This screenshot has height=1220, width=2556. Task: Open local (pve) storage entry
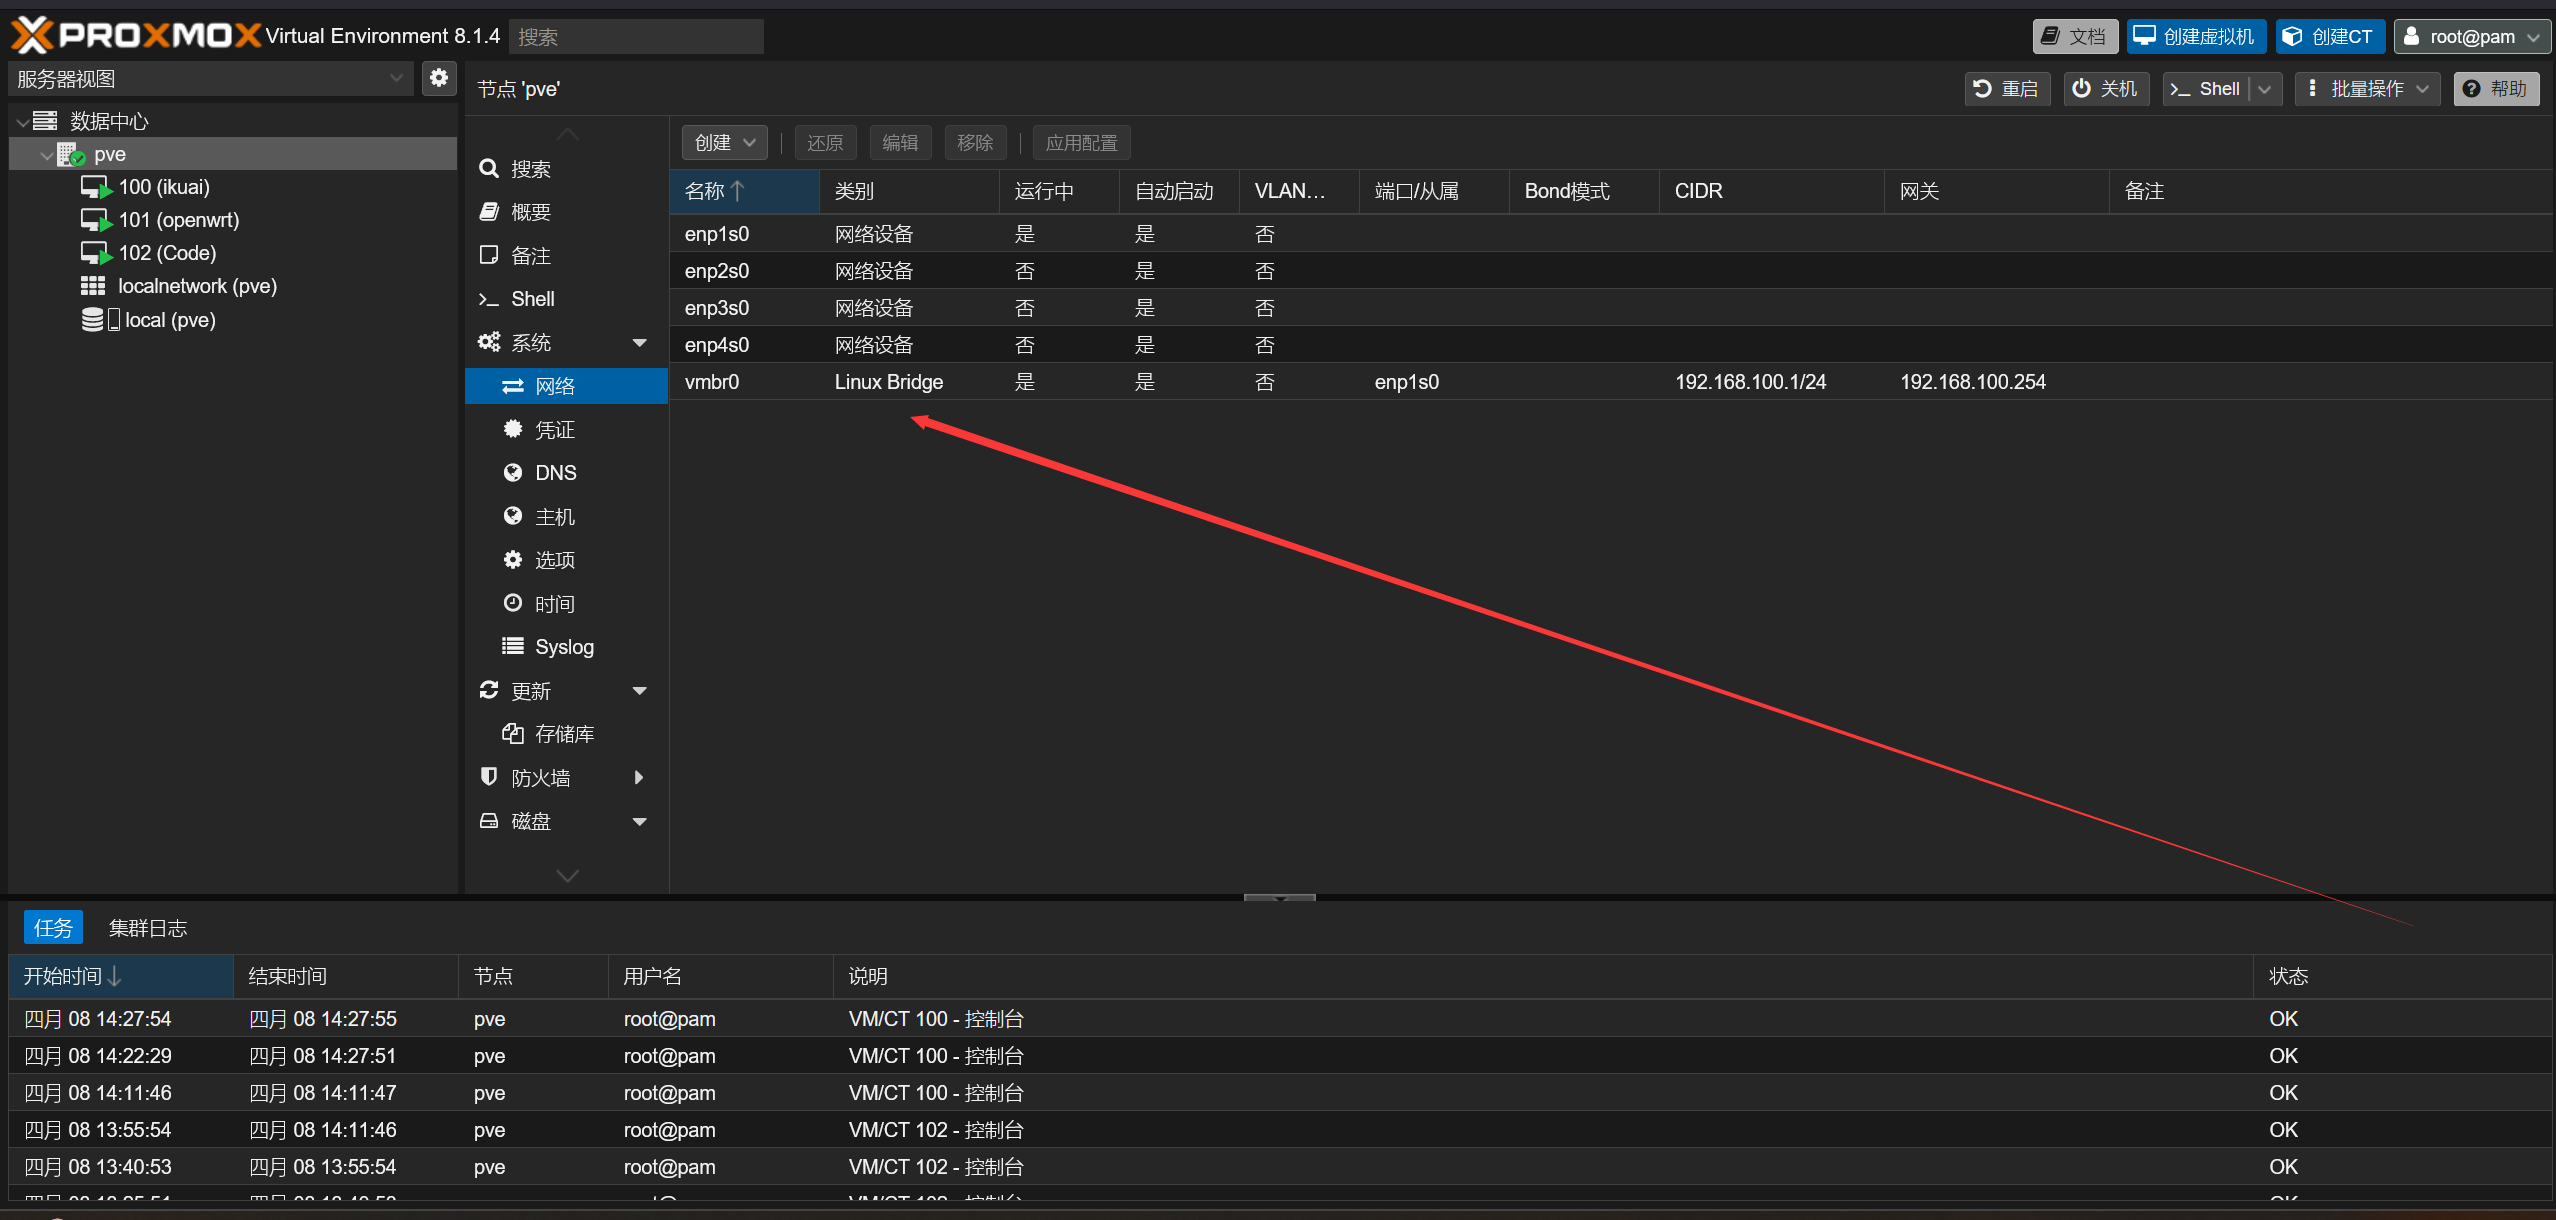tap(169, 320)
